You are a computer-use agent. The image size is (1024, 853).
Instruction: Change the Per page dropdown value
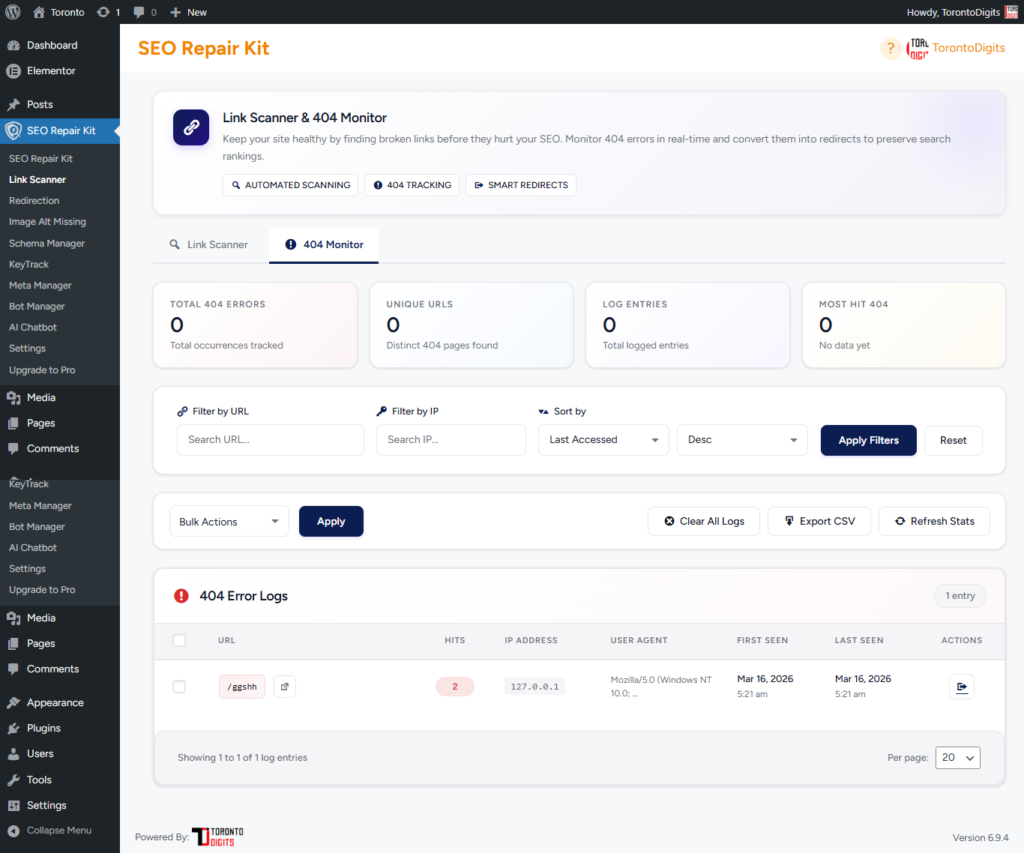[957, 757]
